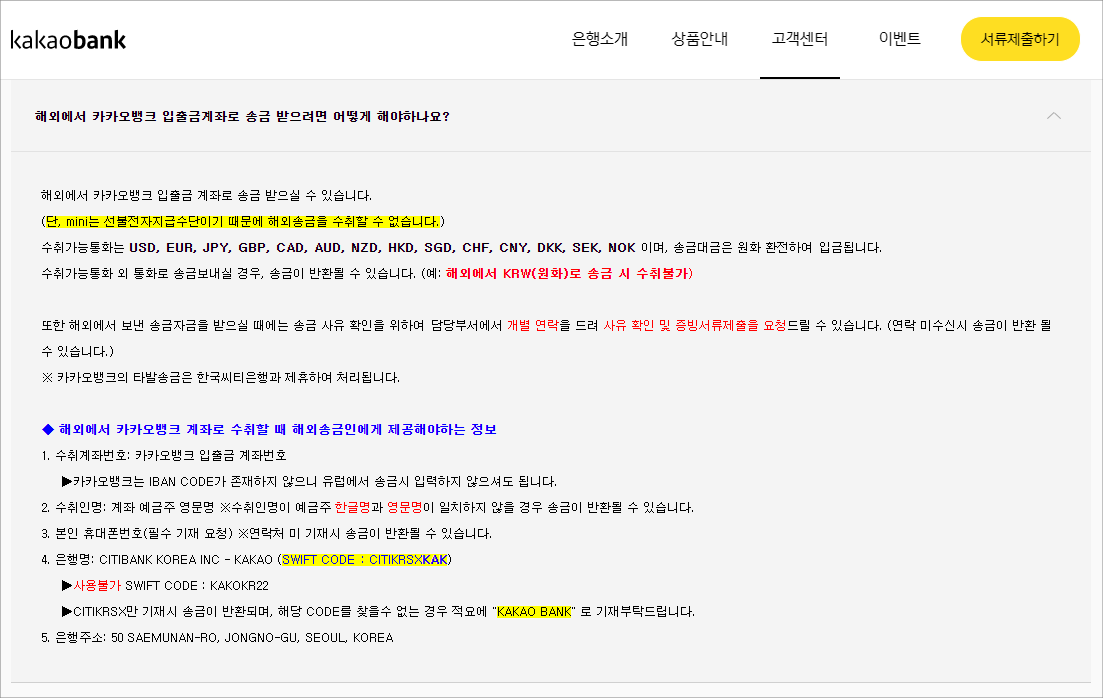This screenshot has width=1103, height=698.
Task: Click the highlighted mini 해외송금 수취 notice
Action: [243, 222]
